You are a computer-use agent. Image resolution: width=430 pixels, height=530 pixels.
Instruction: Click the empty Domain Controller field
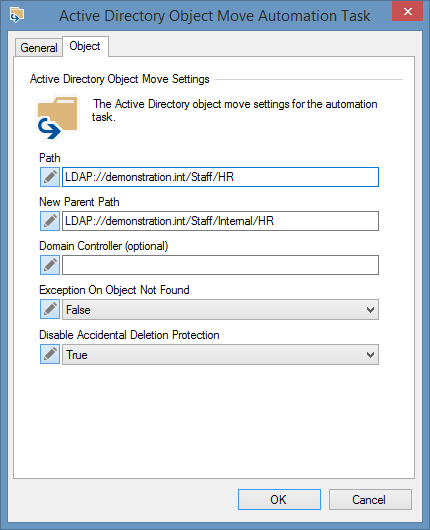(220, 265)
